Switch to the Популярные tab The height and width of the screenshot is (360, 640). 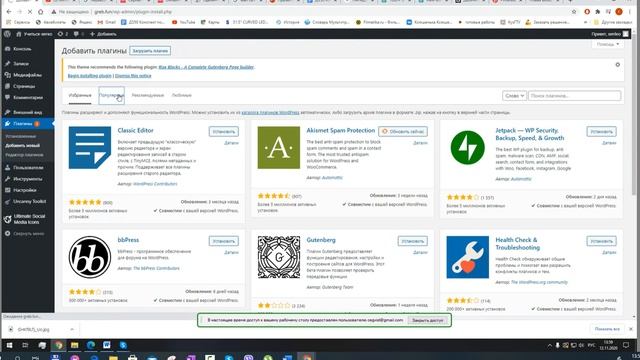click(111, 95)
